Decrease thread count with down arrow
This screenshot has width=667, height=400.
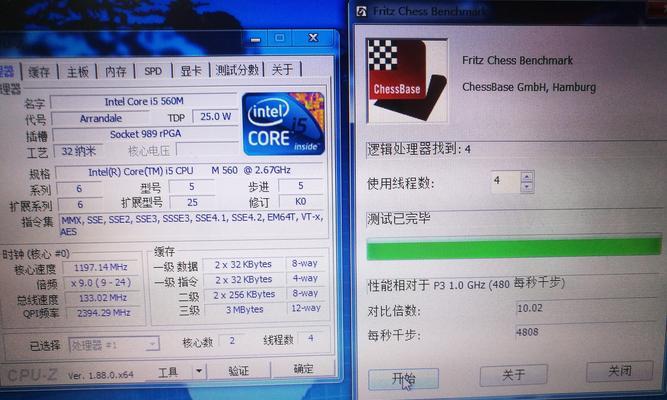click(527, 187)
